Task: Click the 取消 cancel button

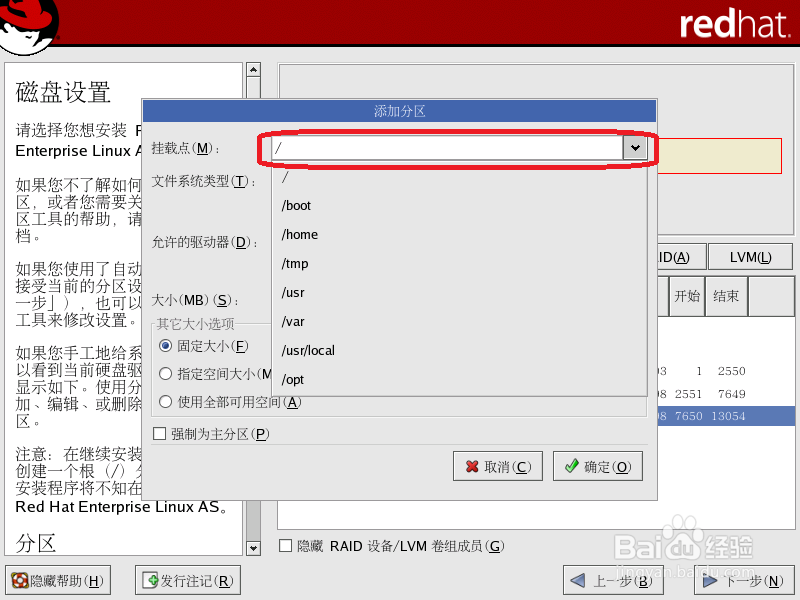Action: tap(497, 466)
